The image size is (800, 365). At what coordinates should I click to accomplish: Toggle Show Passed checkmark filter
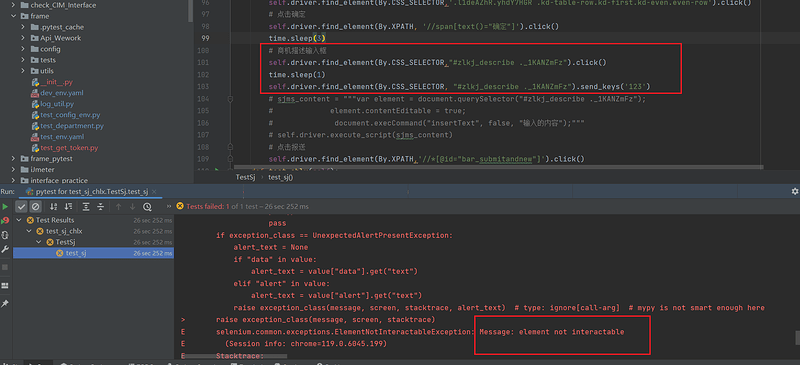coord(21,207)
